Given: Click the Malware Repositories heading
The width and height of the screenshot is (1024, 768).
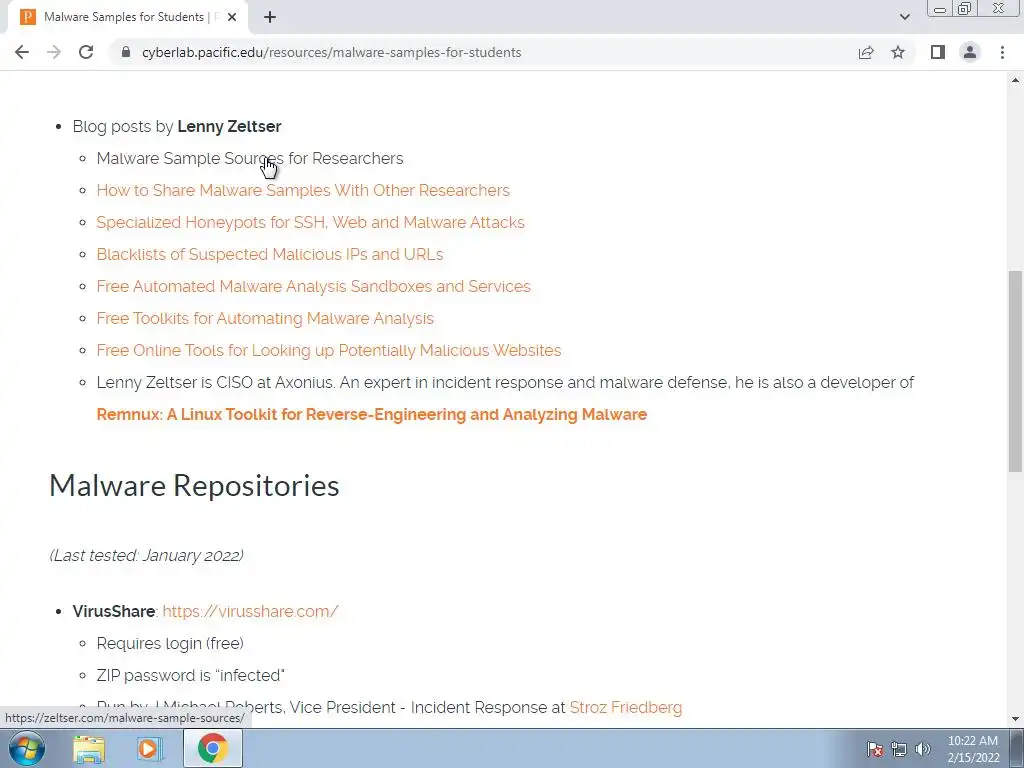Looking at the screenshot, I should click(194, 485).
